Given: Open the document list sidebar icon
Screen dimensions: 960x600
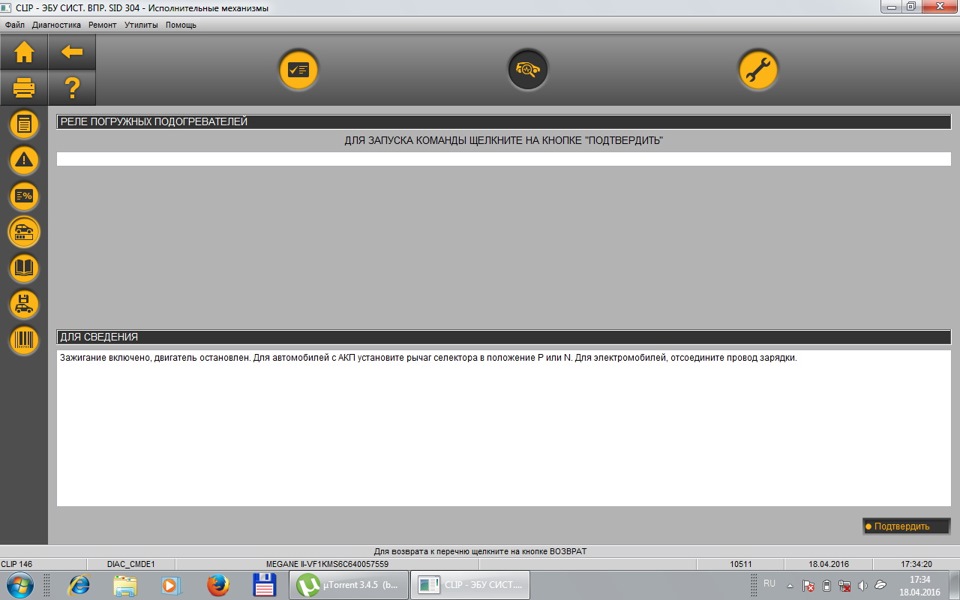Looking at the screenshot, I should point(24,124).
